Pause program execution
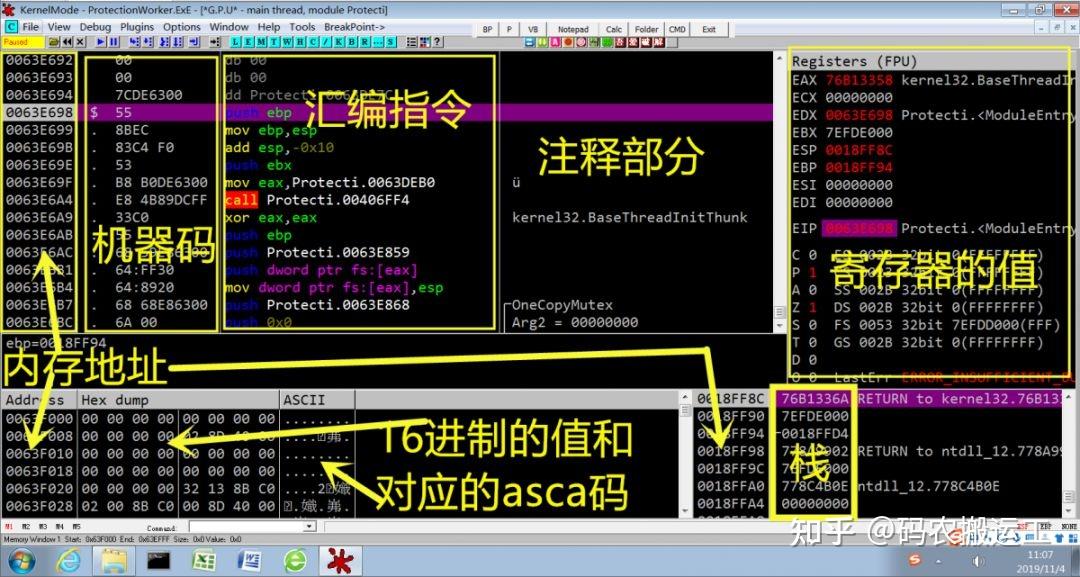Image resolution: width=1080 pixels, height=577 pixels. pyautogui.click(x=113, y=42)
